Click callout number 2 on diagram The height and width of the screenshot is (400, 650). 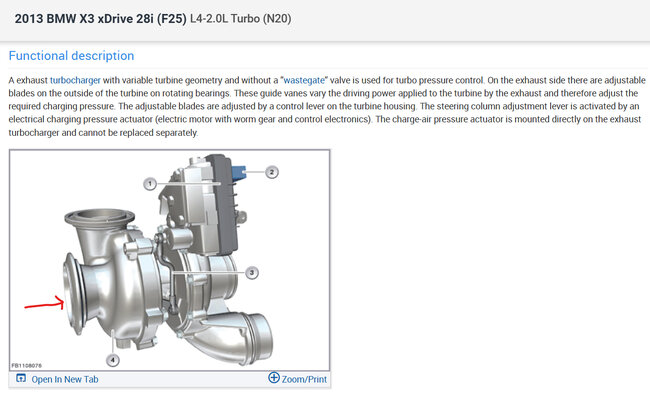[272, 172]
